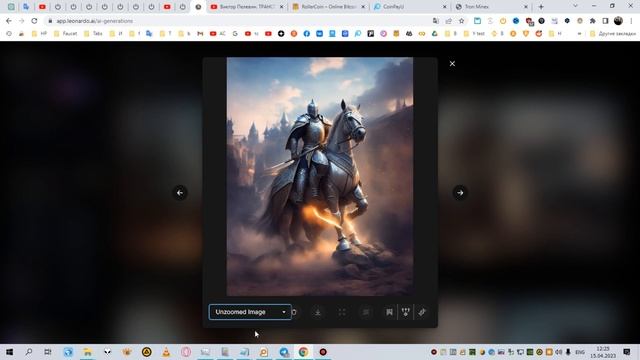Bookmark this page with the star icon
Image resolution: width=640 pixels, height=360 pixels.
coord(461,21)
